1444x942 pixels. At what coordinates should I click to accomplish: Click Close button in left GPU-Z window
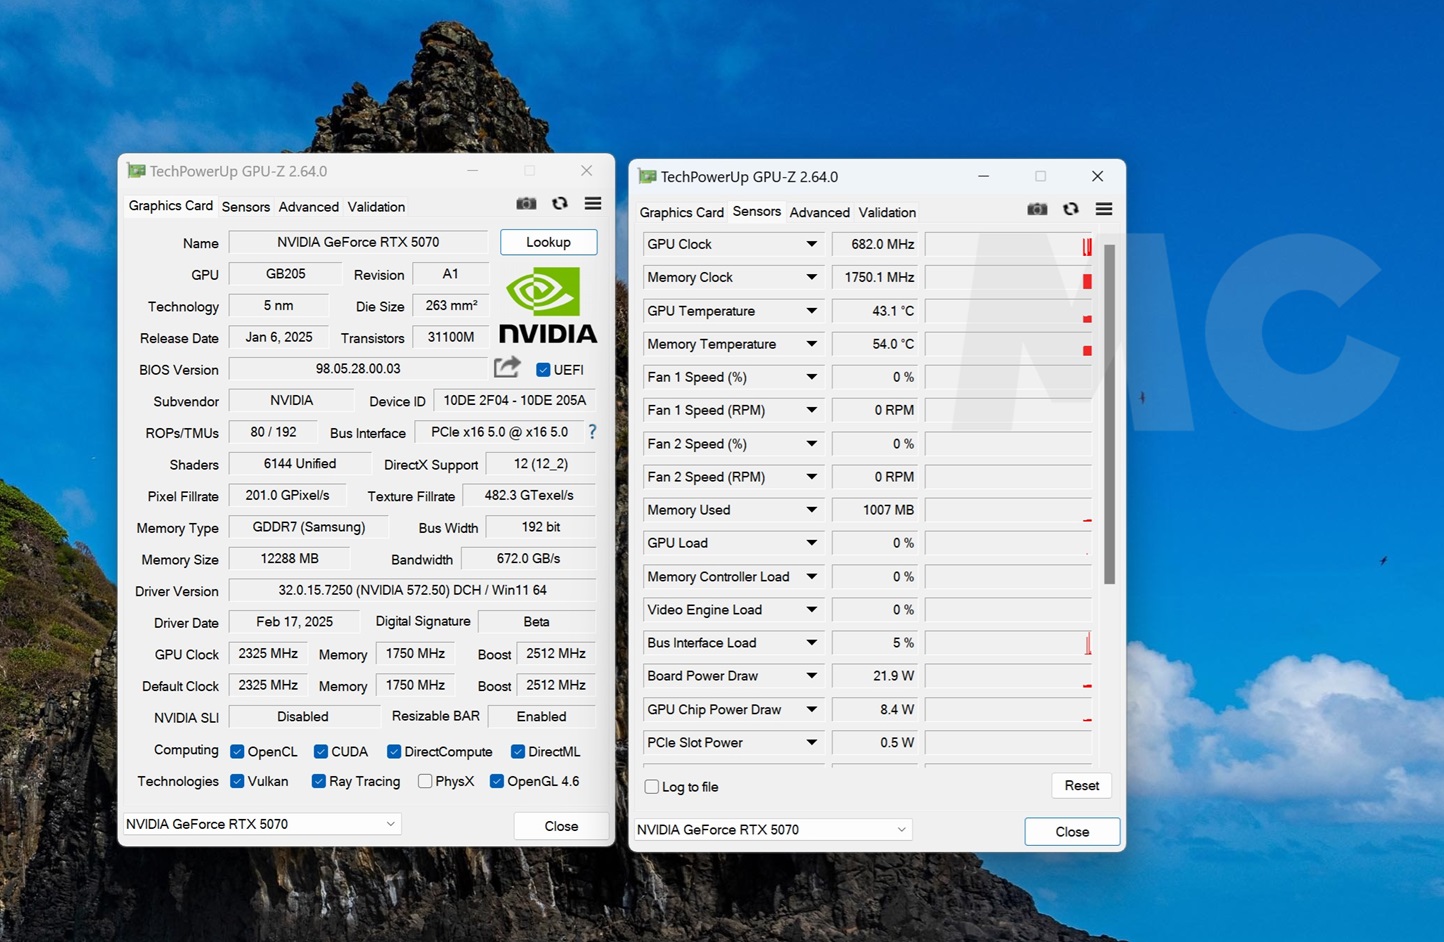coord(561,826)
